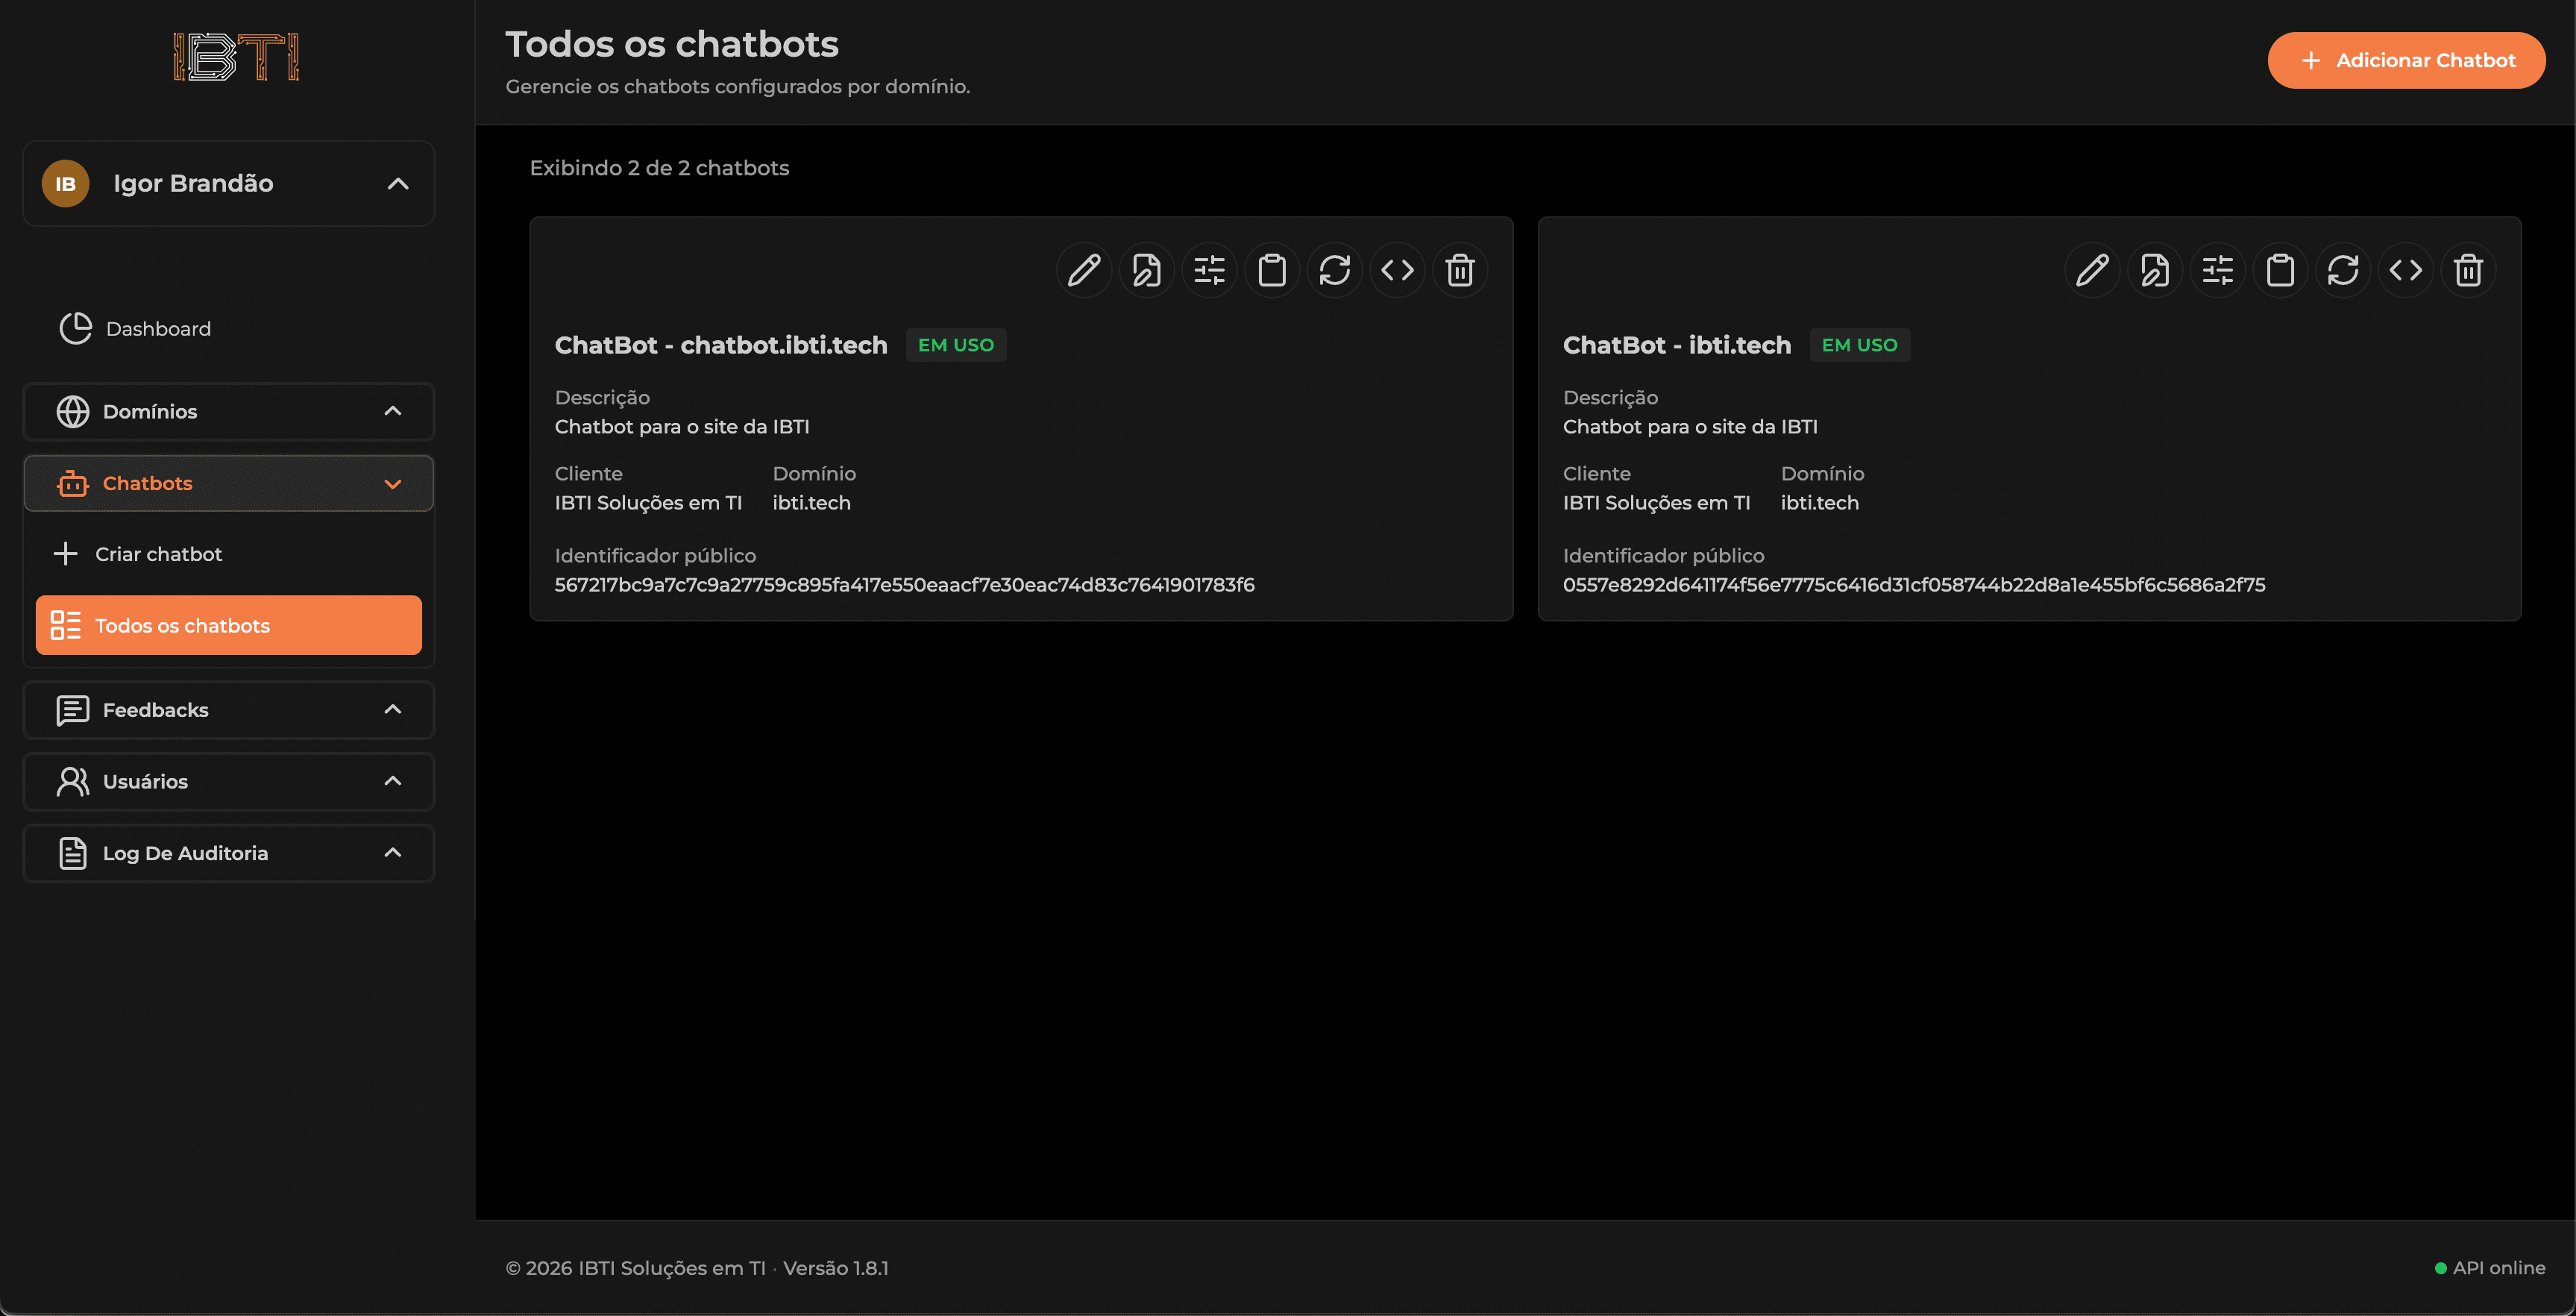This screenshot has width=2576, height=1316.
Task: Edit the chatbot.ibti.tech chatbot with pencil icon
Action: (x=1083, y=270)
